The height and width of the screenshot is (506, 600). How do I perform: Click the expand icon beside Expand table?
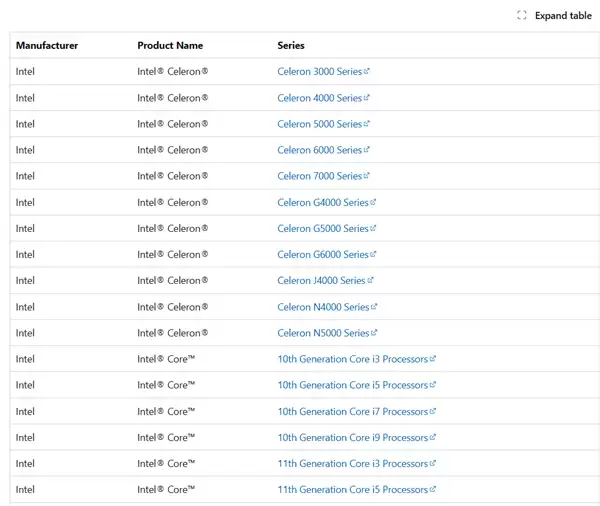point(522,15)
